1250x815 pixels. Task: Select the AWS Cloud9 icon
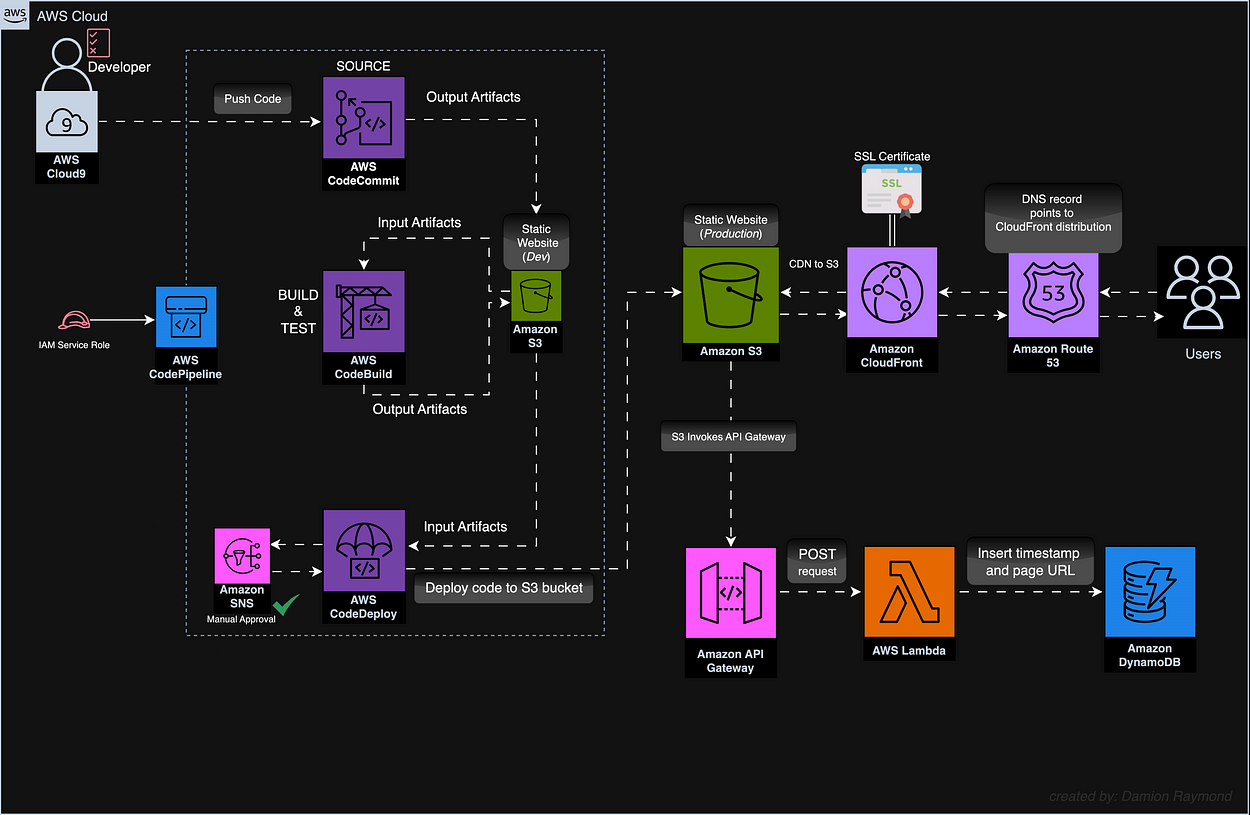(x=66, y=121)
